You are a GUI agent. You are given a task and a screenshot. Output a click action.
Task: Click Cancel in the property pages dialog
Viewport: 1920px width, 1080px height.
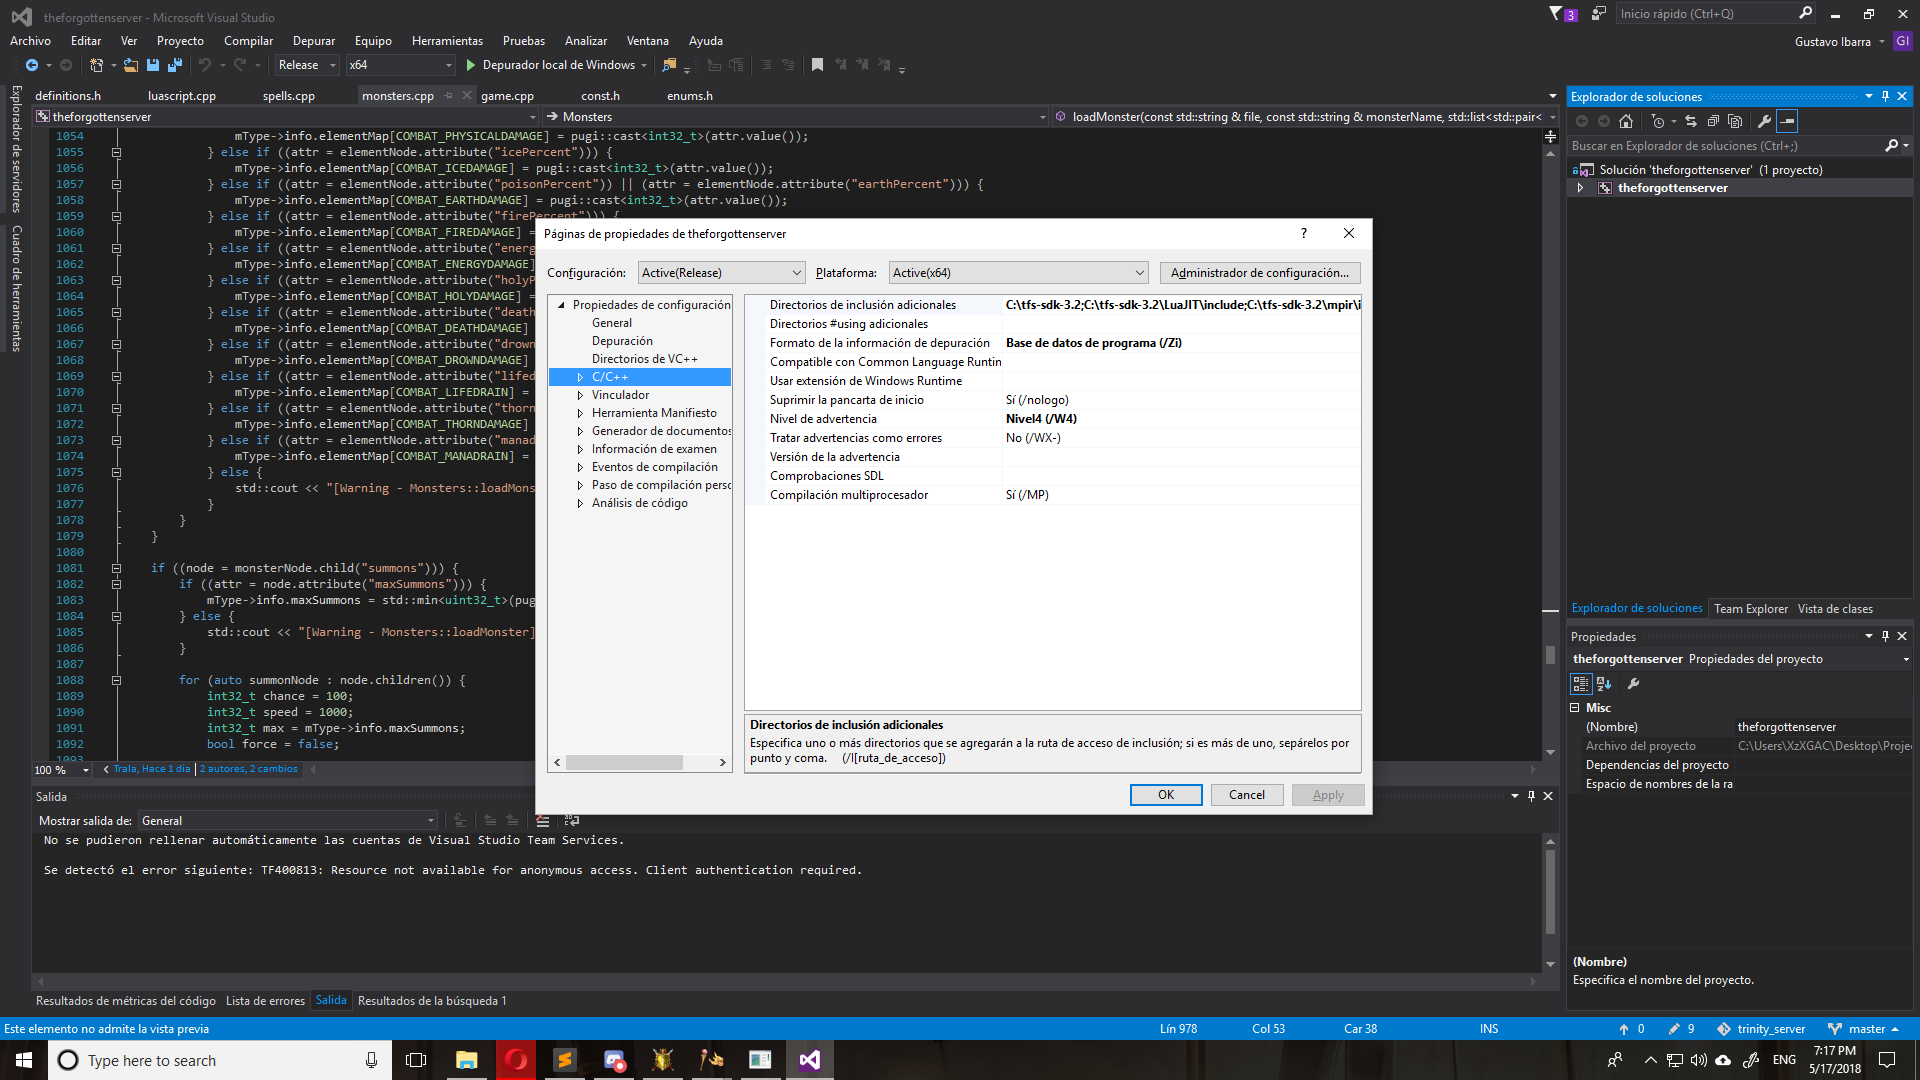(1247, 795)
